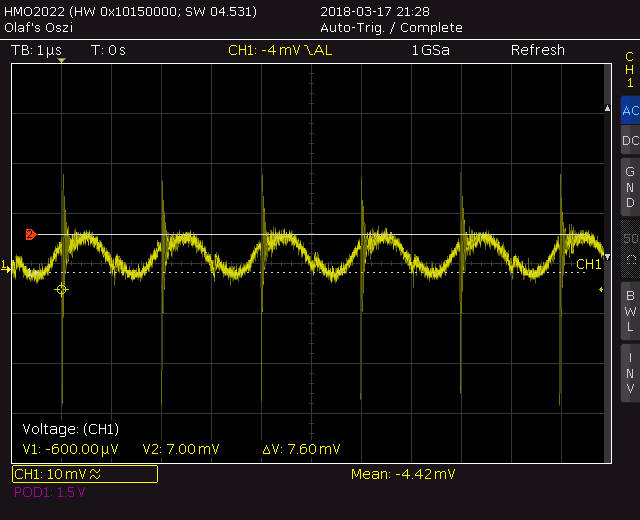This screenshot has height=520, width=640.
Task: Click the 1 GSa sample rate readout
Action: click(x=431, y=50)
